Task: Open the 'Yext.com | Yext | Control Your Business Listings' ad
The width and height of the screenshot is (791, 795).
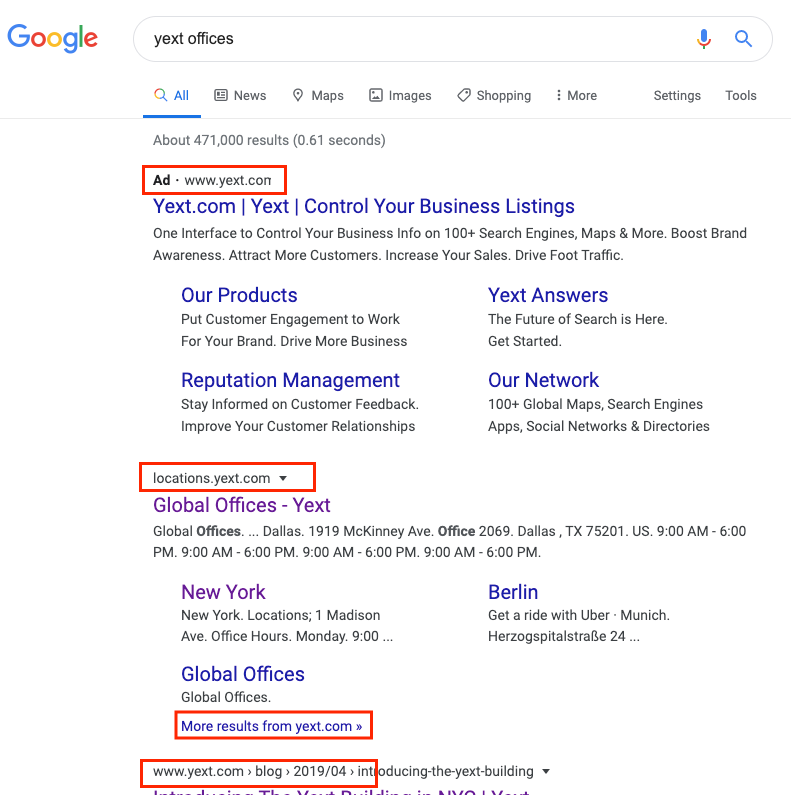Action: click(x=364, y=206)
